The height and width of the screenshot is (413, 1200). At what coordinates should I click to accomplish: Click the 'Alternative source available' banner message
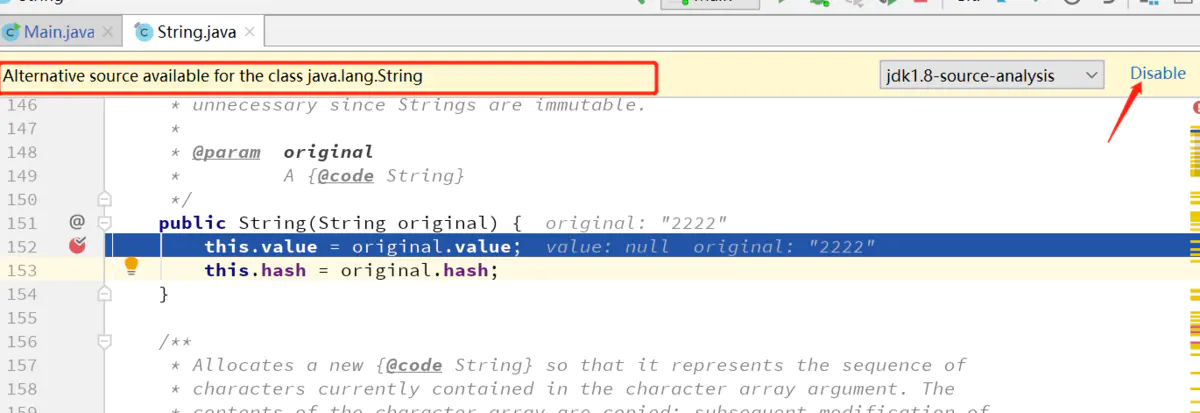[x=213, y=76]
